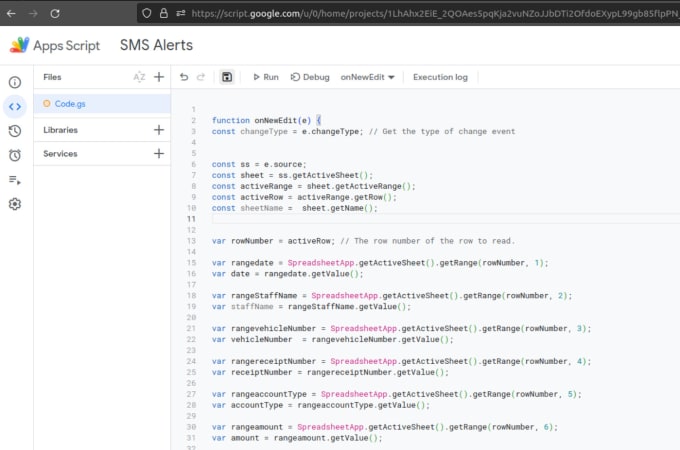Click the Files panel header
The image size is (680, 450).
point(52,77)
